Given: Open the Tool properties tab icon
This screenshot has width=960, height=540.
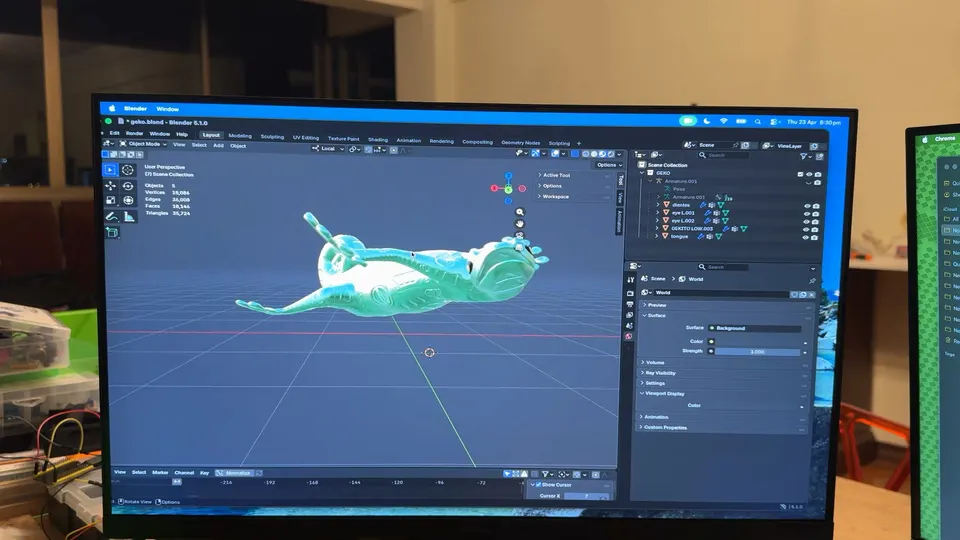Looking at the screenshot, I should (631, 280).
